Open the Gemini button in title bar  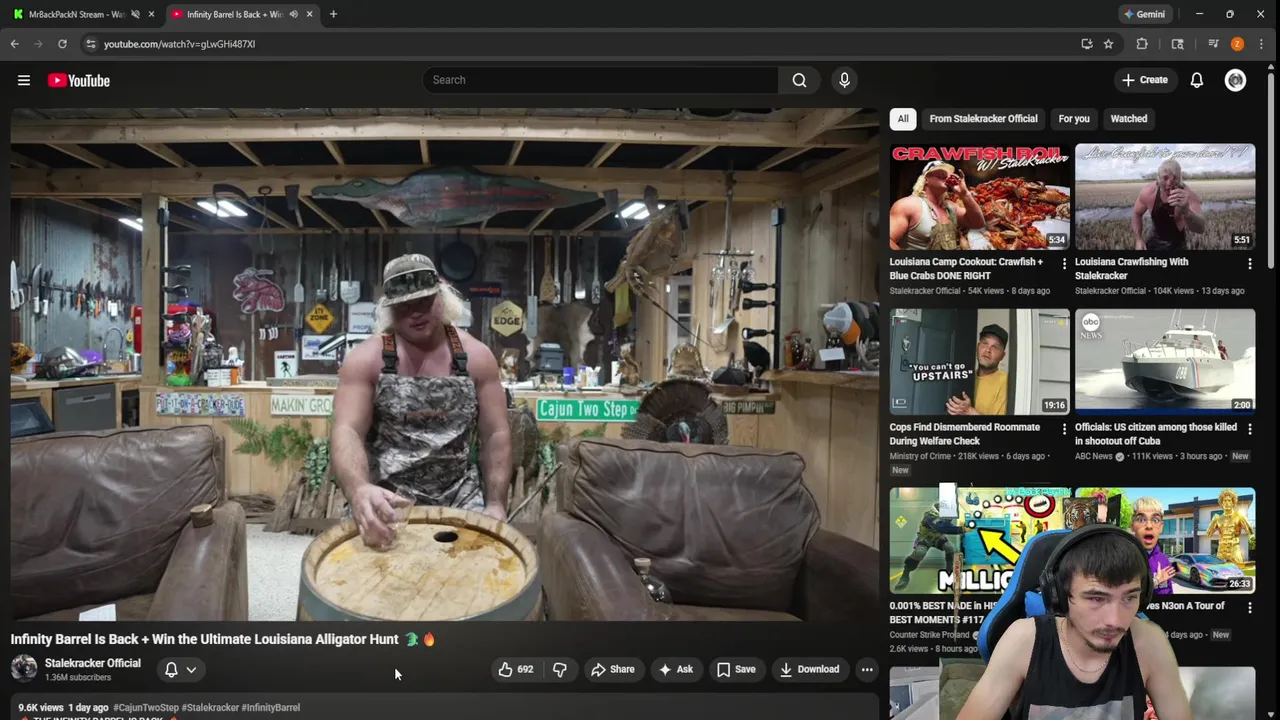pos(1144,14)
